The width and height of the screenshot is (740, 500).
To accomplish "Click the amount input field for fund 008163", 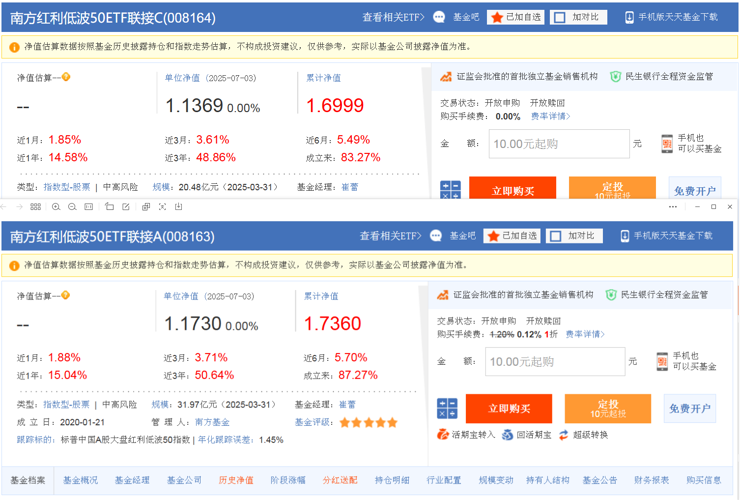I will [x=555, y=362].
